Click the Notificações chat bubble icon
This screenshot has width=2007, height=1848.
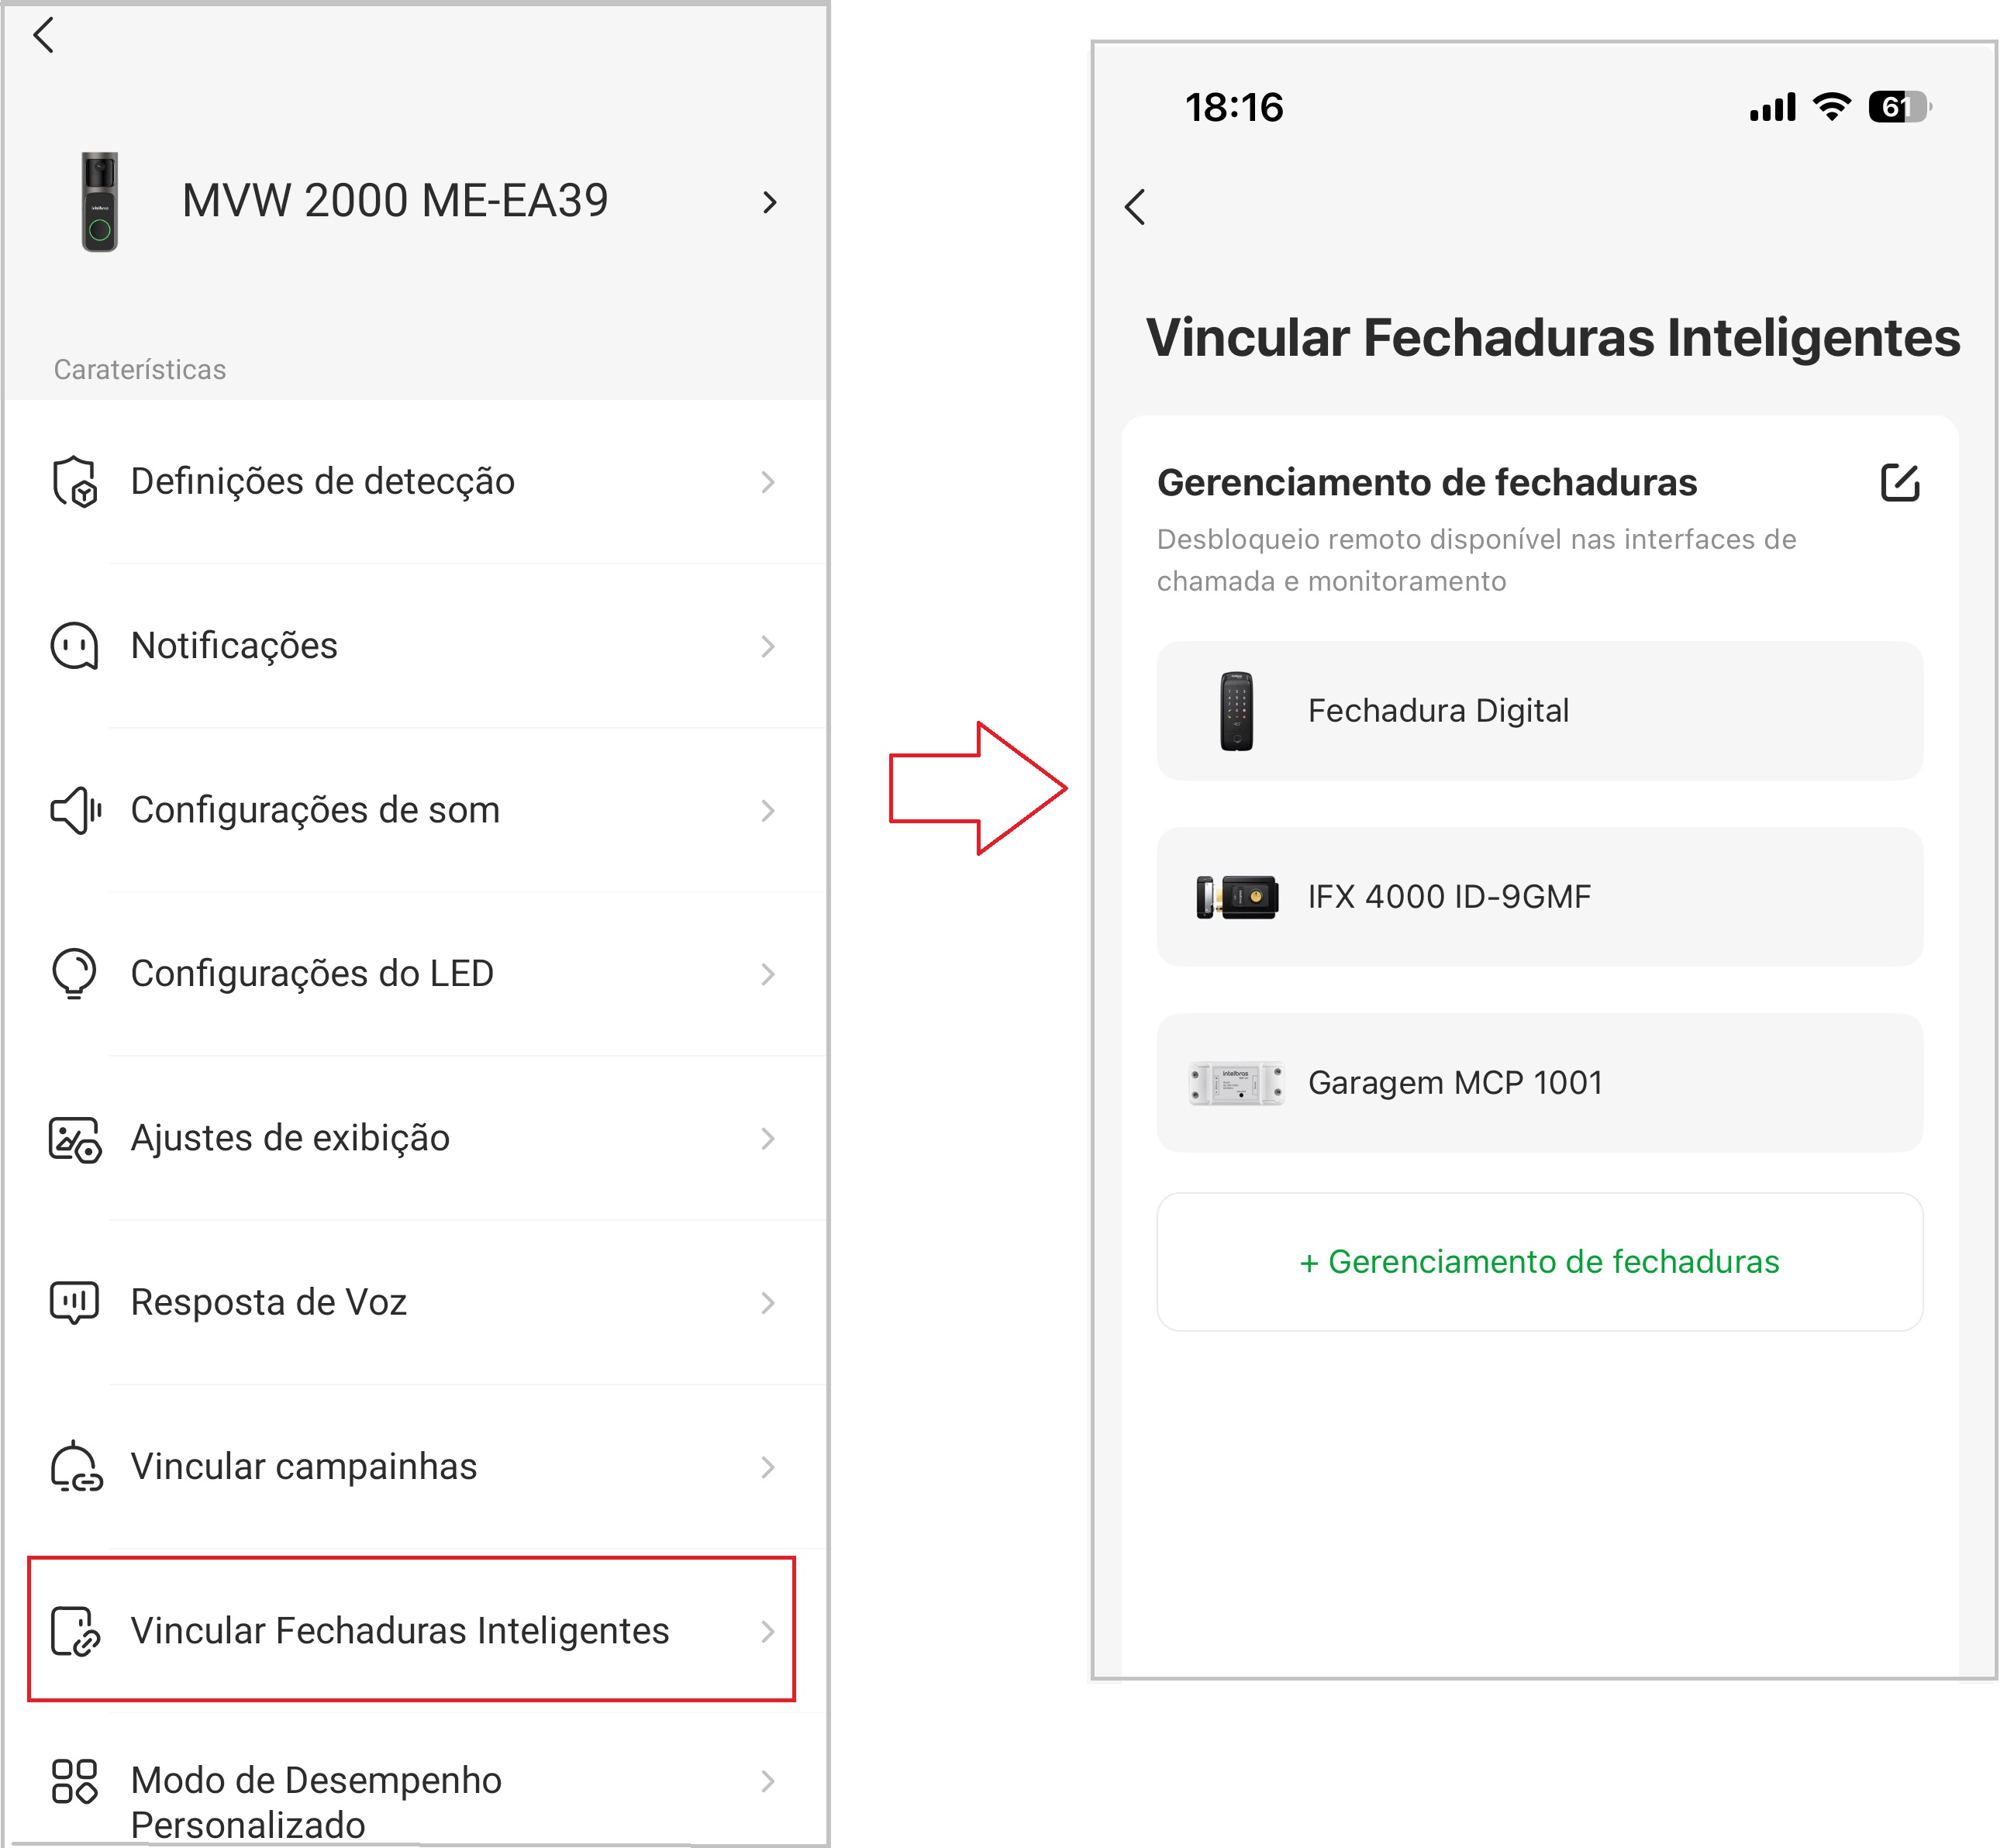coord(75,646)
